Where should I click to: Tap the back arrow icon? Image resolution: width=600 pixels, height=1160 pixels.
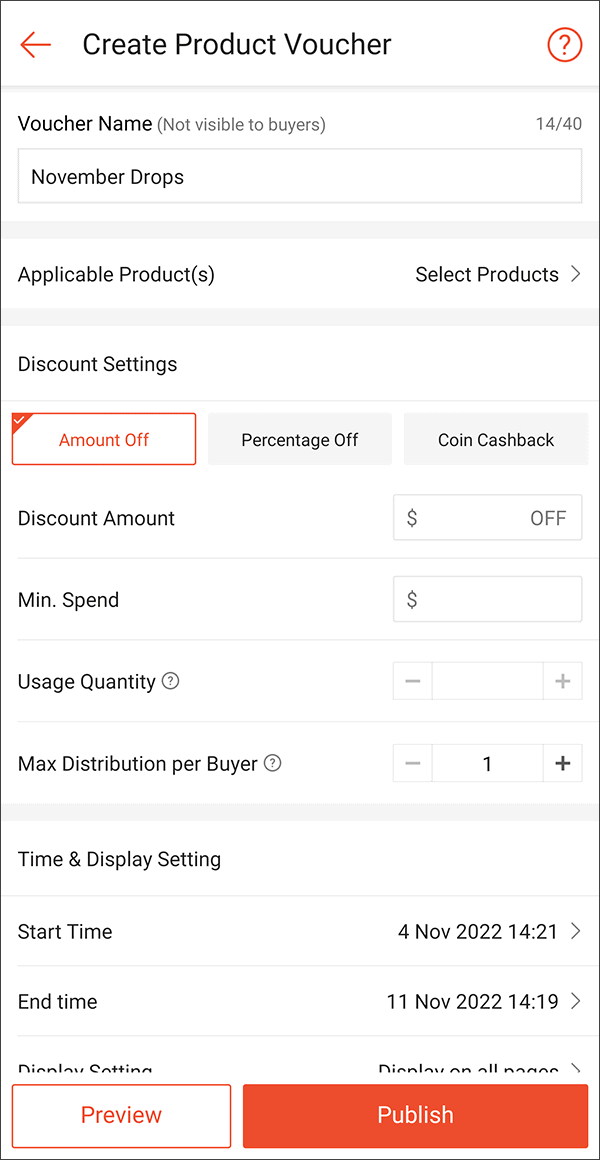click(35, 45)
